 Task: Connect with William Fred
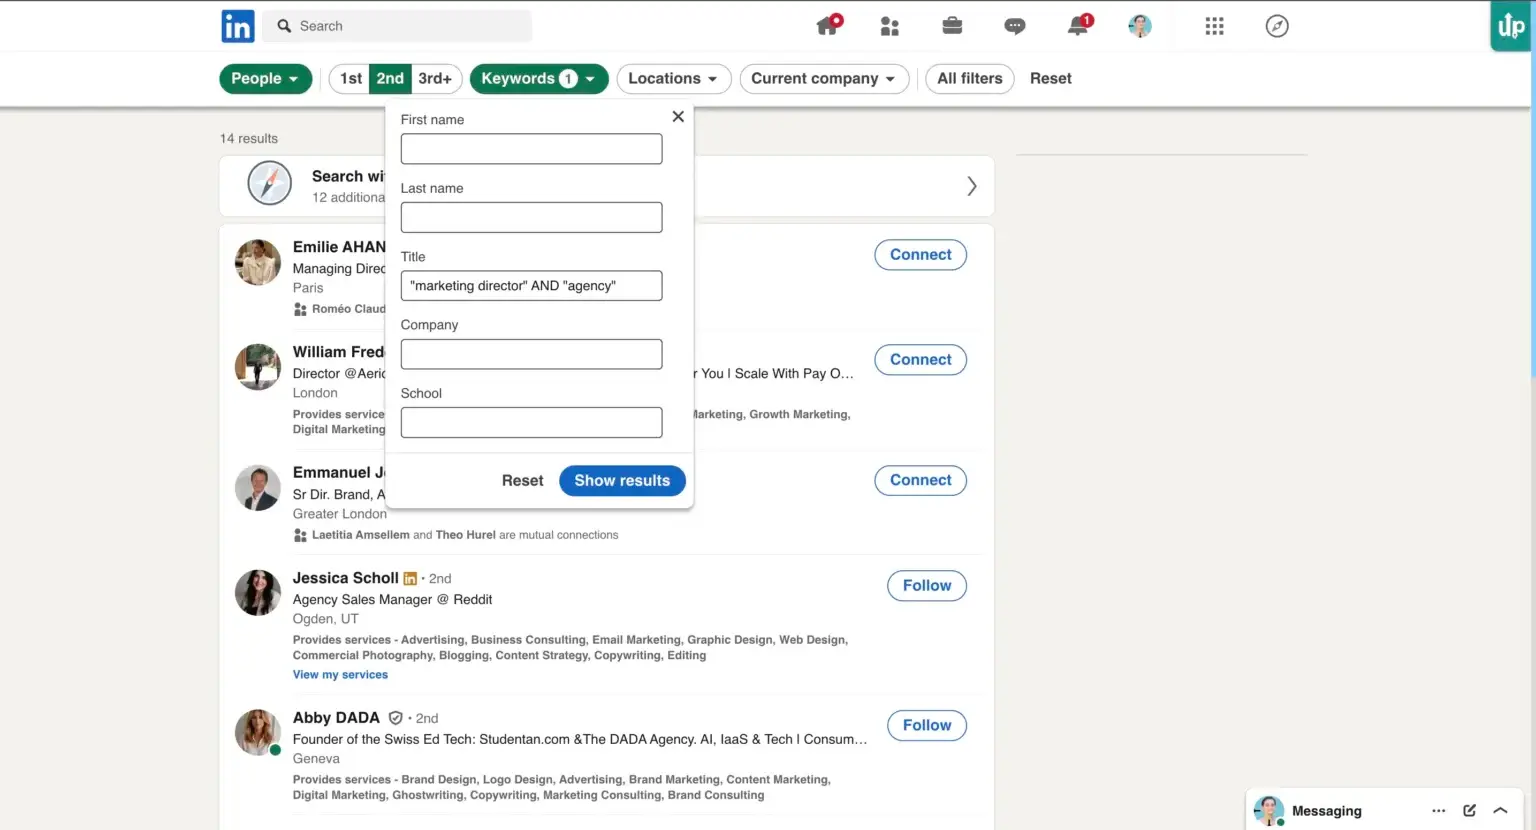(920, 360)
